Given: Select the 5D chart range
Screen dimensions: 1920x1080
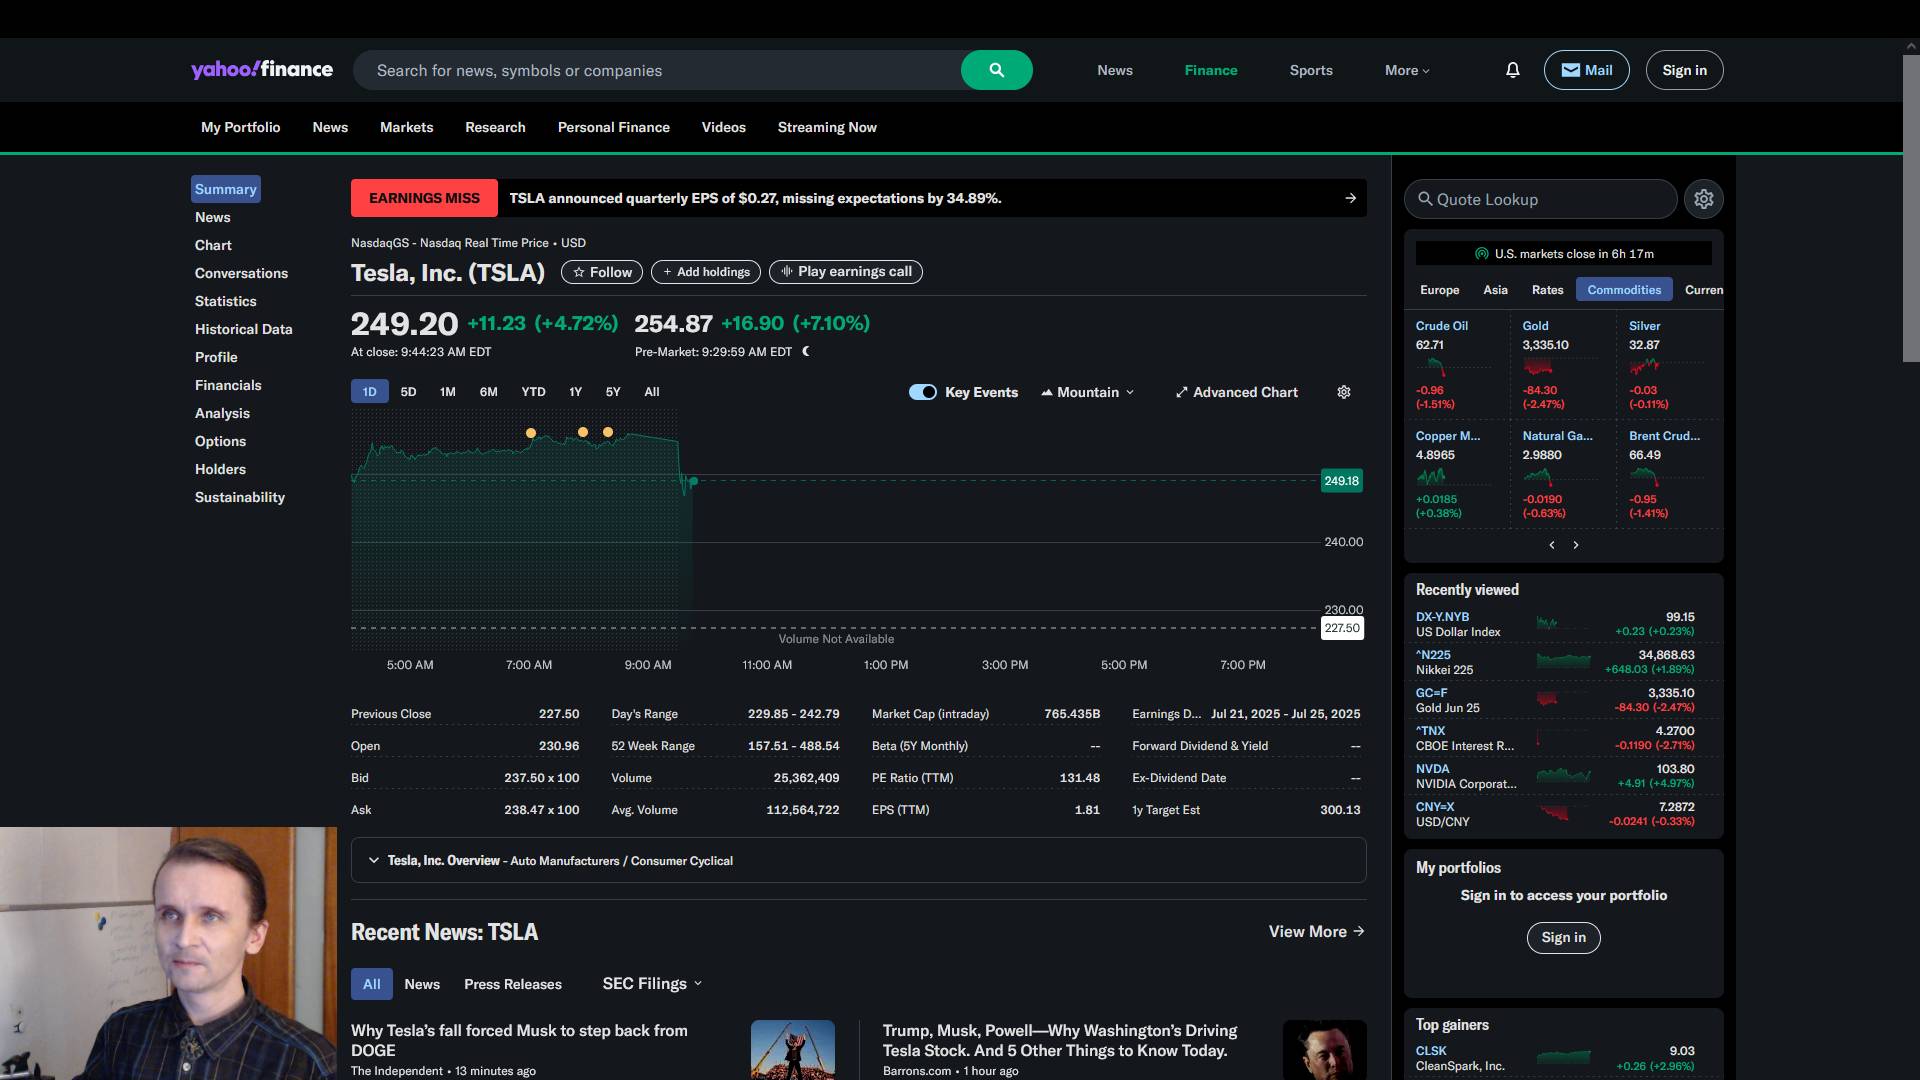Looking at the screenshot, I should (408, 392).
